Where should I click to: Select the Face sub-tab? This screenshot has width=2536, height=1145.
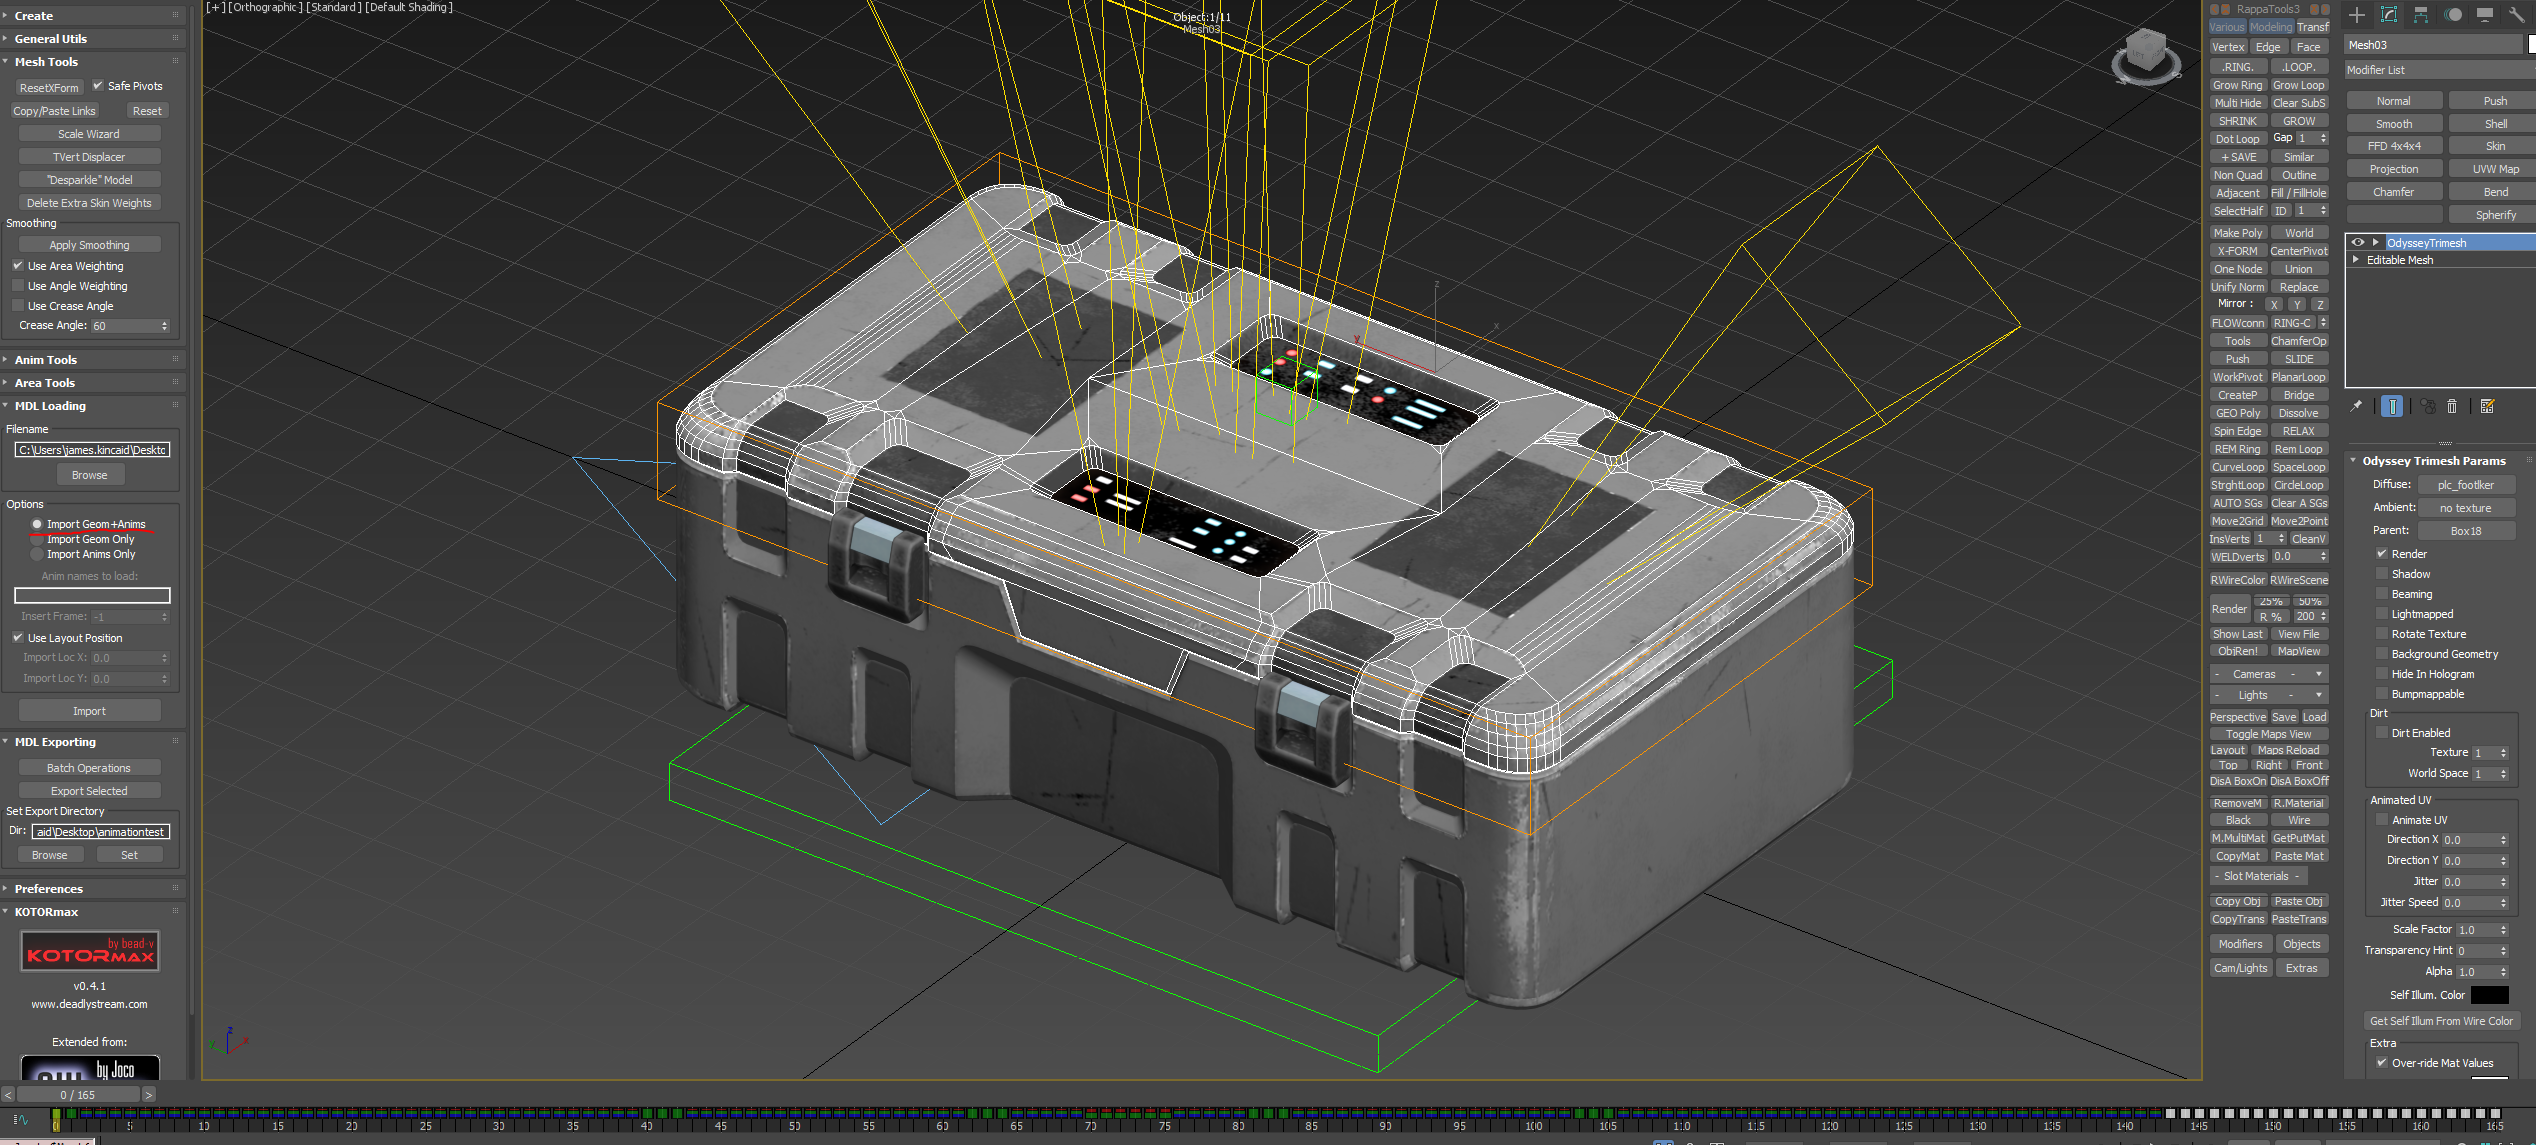2309,47
